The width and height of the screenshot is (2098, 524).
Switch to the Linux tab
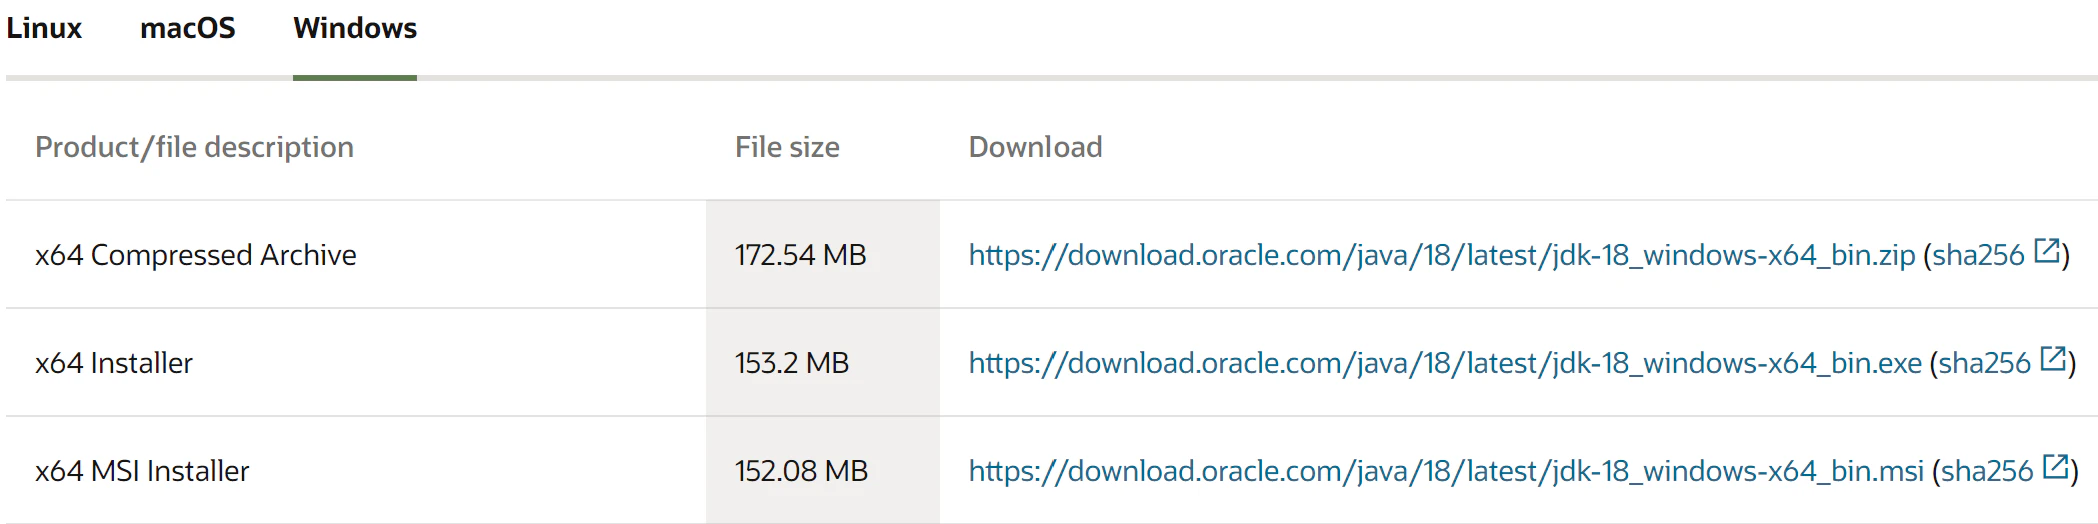(x=44, y=29)
